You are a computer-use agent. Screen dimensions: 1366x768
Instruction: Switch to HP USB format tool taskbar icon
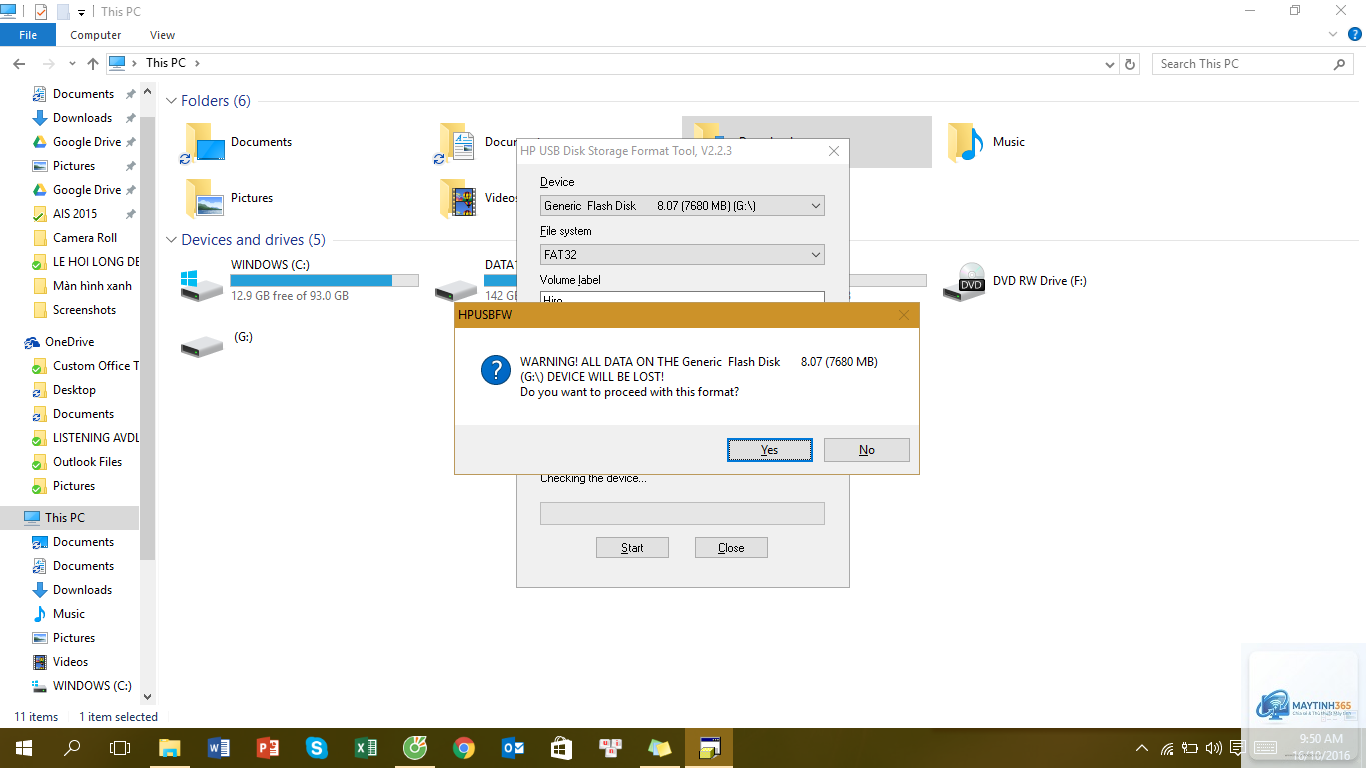[x=710, y=748]
